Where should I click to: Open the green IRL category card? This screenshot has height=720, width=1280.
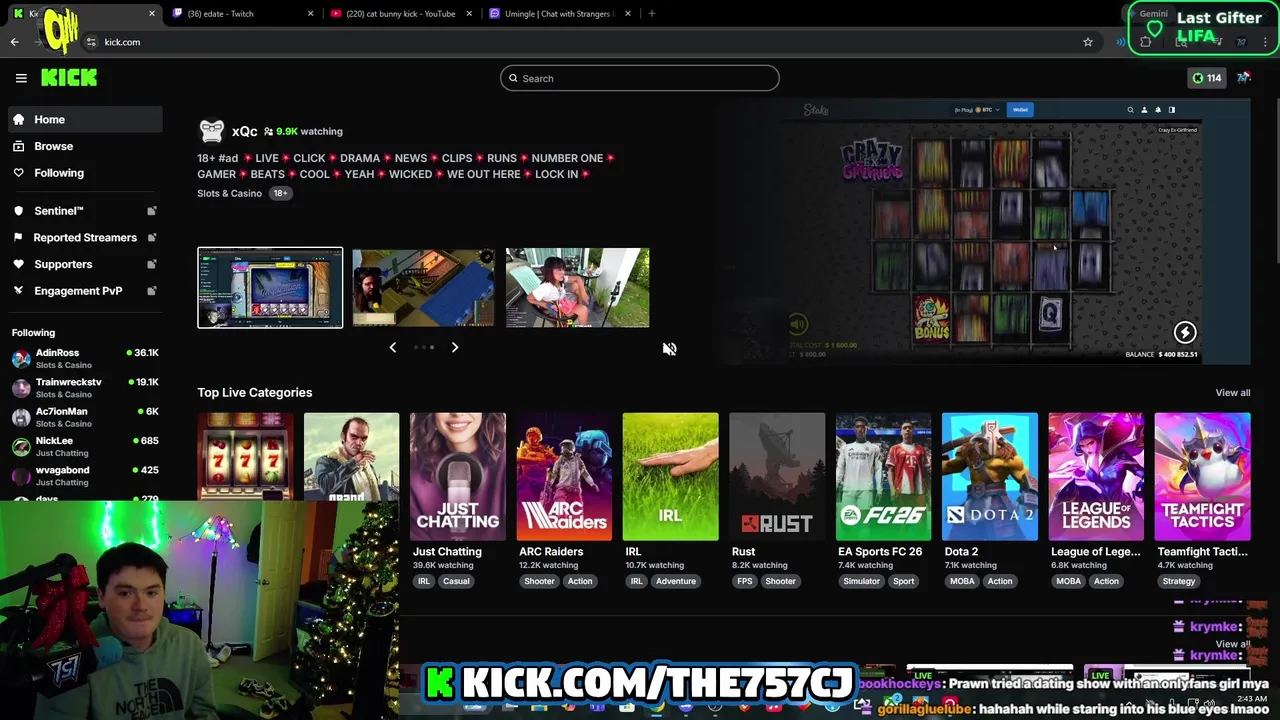pyautogui.click(x=670, y=476)
